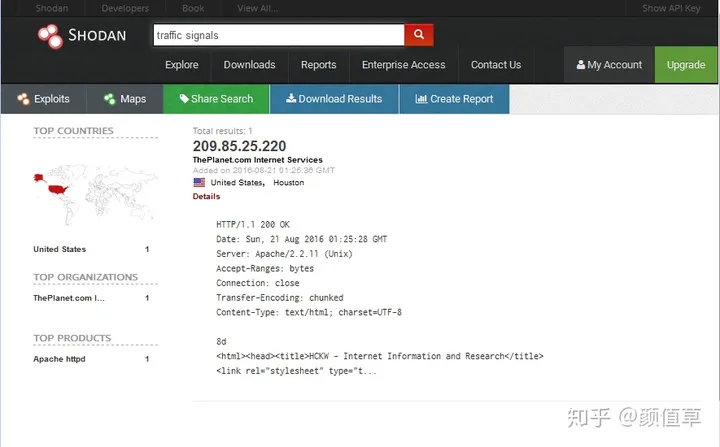Screen dimensions: 720x447
Task: Click the Content-Type: text/html line
Action: [309, 312]
